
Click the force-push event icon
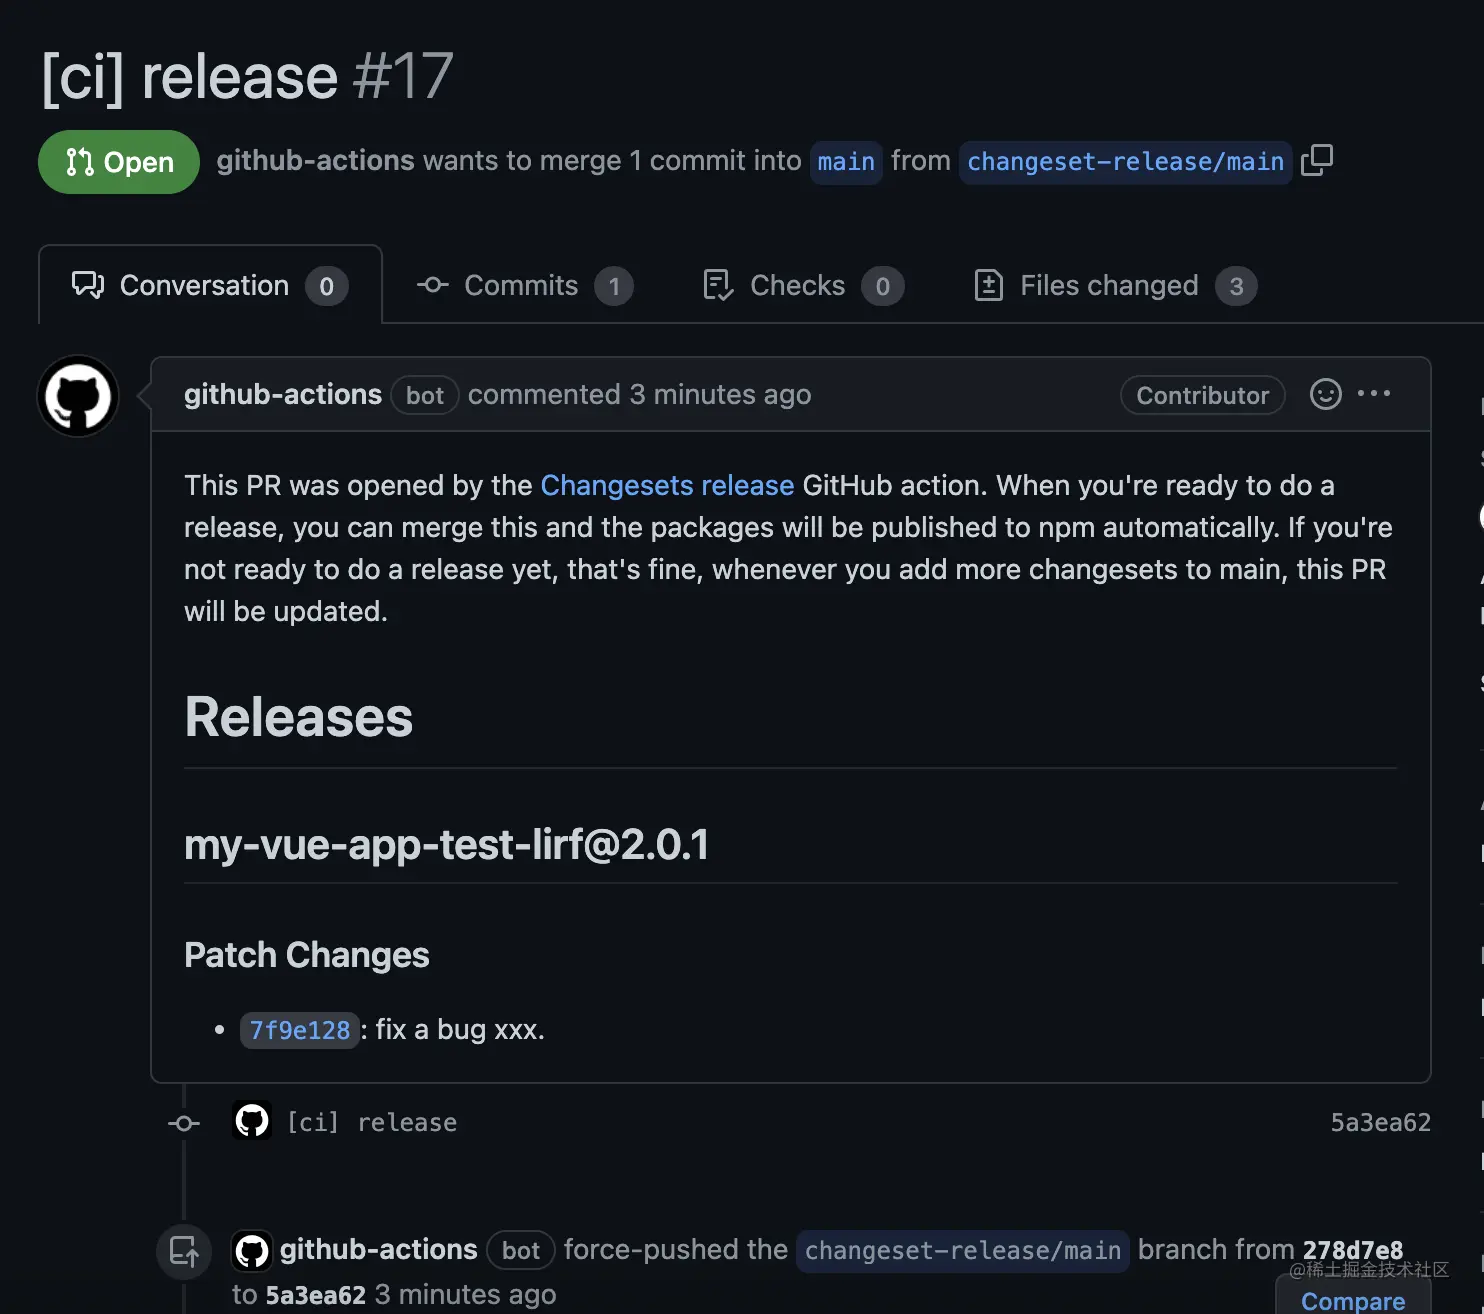(x=184, y=1252)
